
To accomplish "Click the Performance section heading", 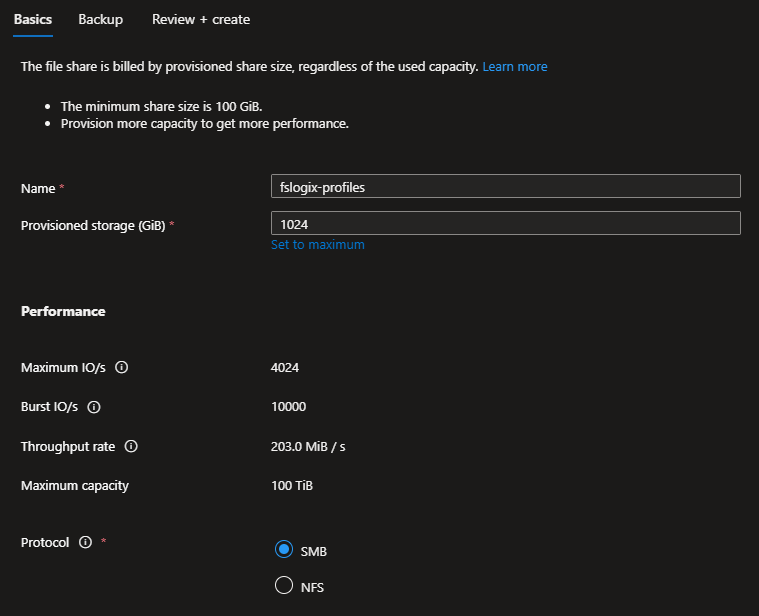I will tap(63, 312).
